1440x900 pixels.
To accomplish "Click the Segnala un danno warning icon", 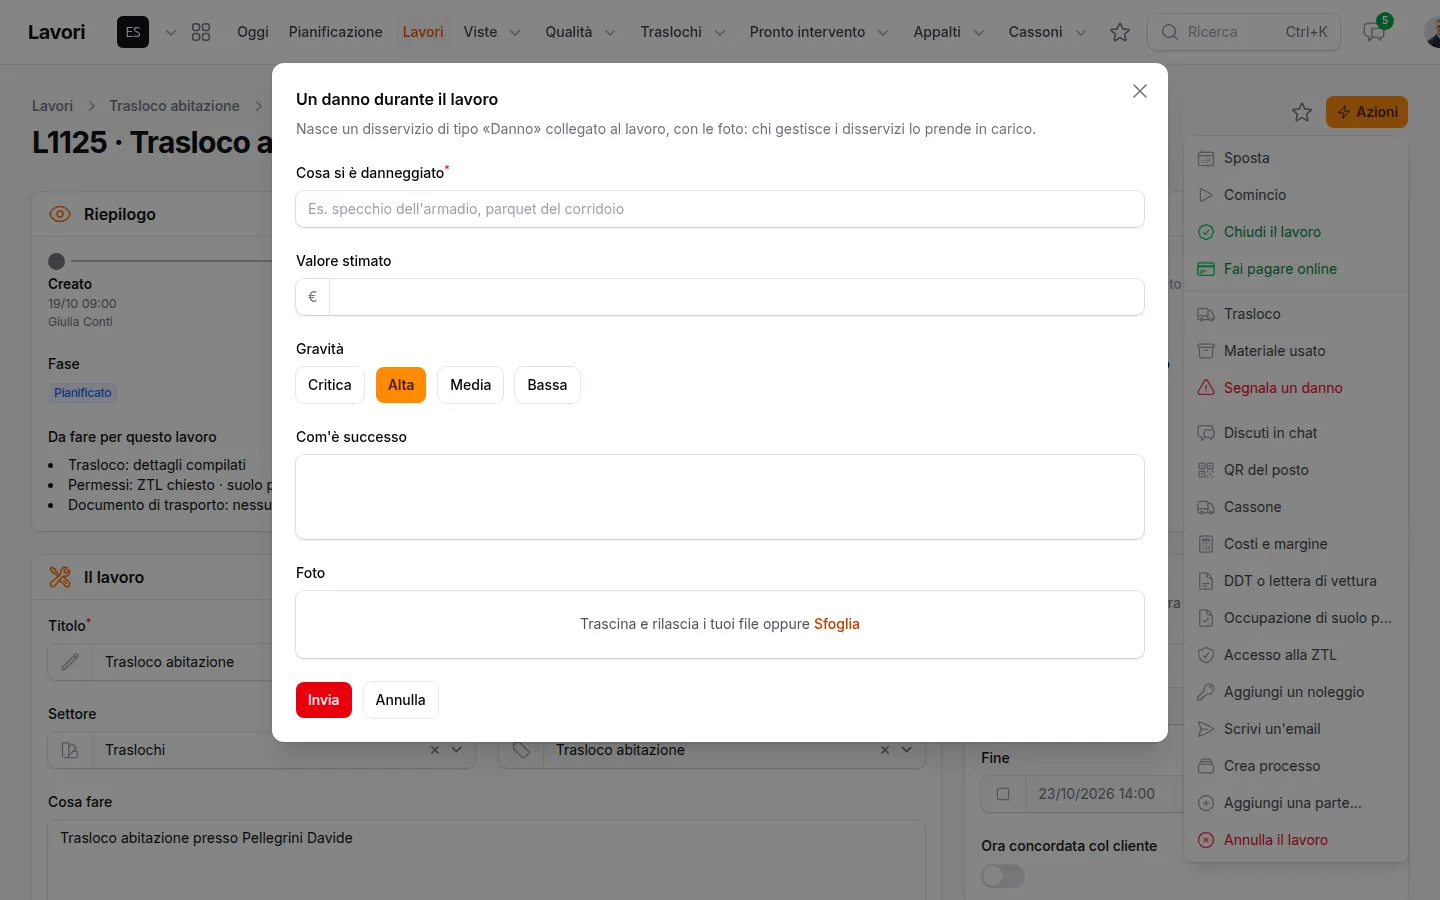I will coord(1206,388).
